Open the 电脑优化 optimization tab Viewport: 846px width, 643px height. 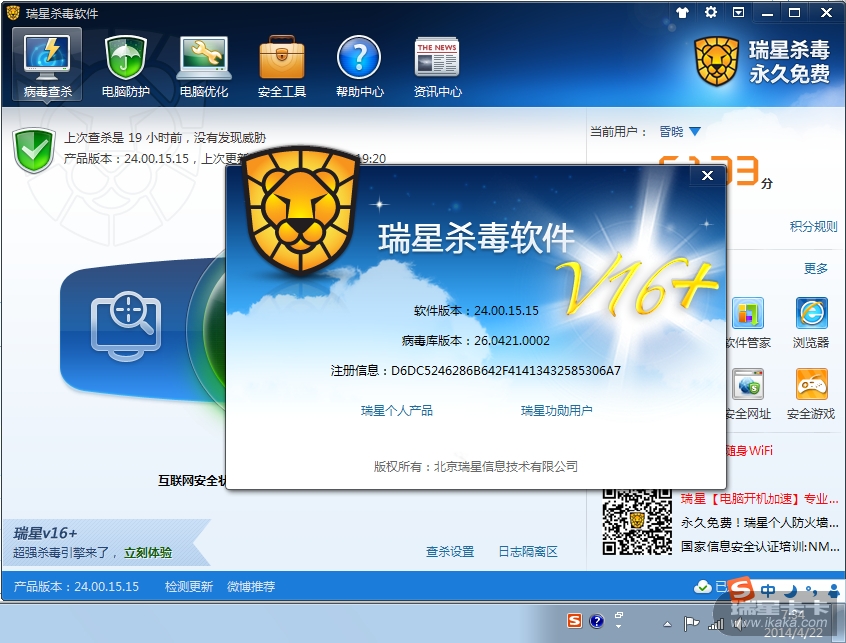click(x=203, y=65)
